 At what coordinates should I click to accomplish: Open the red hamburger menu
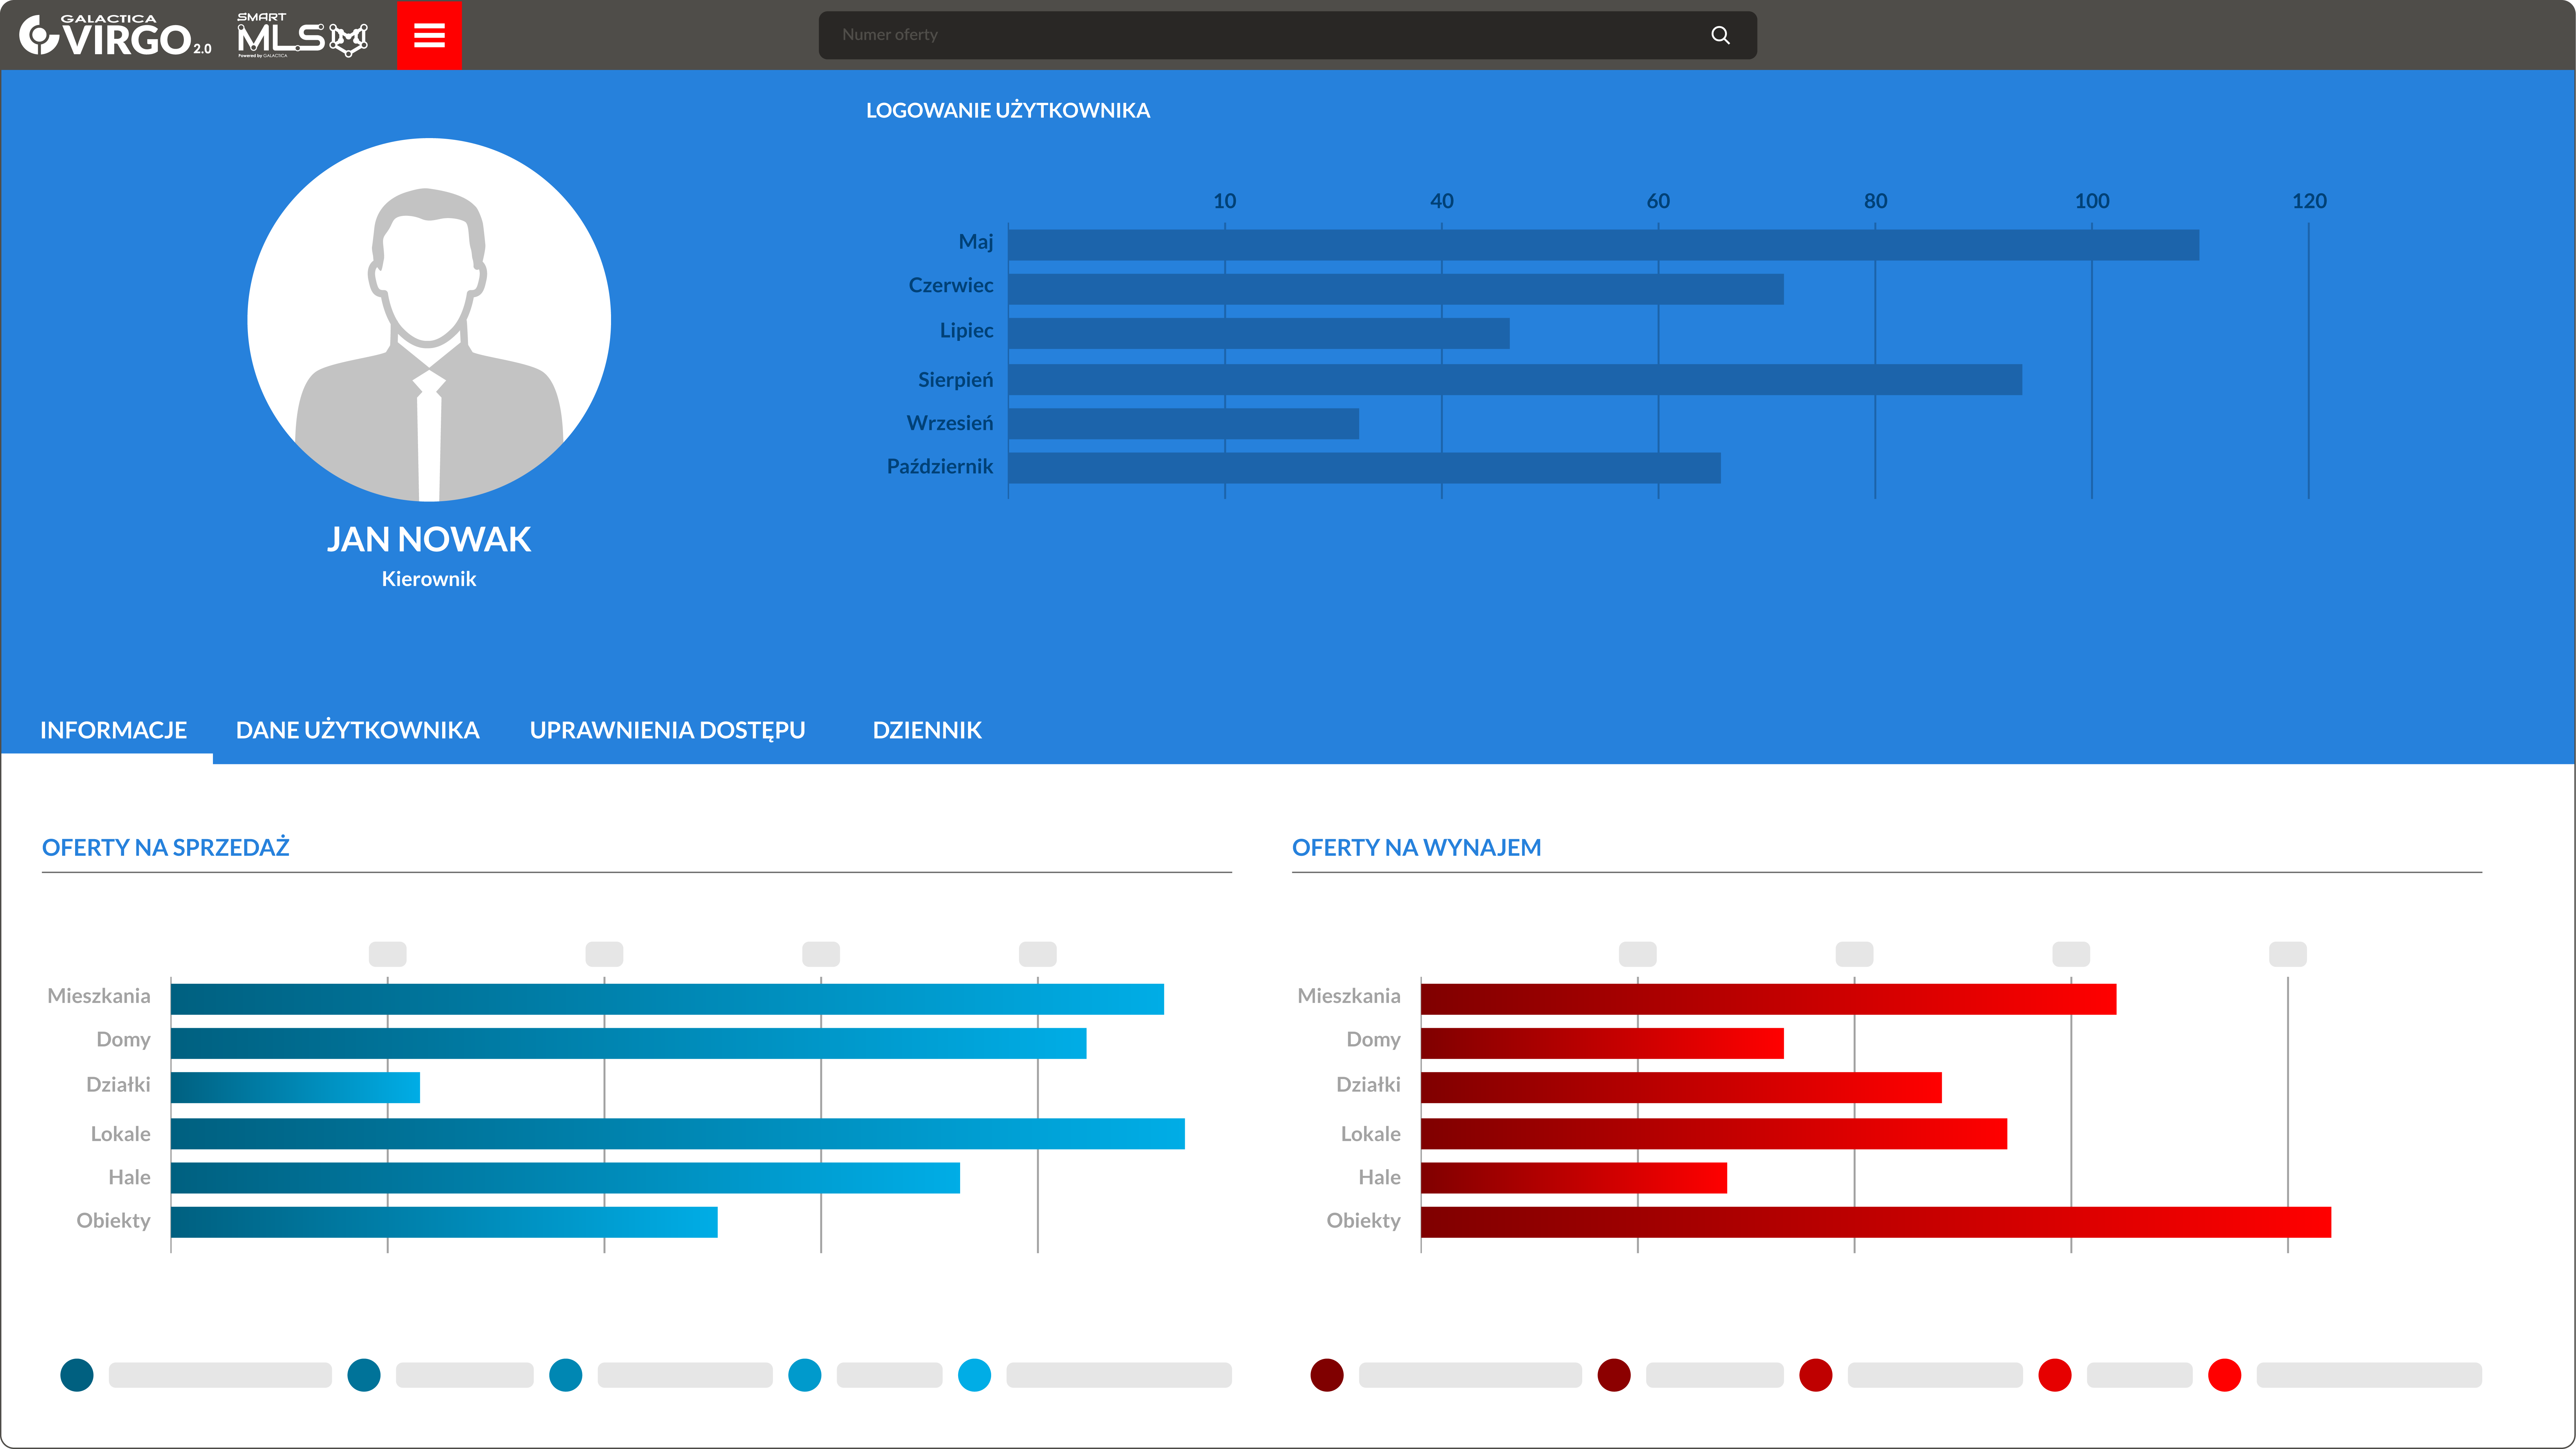tap(429, 35)
